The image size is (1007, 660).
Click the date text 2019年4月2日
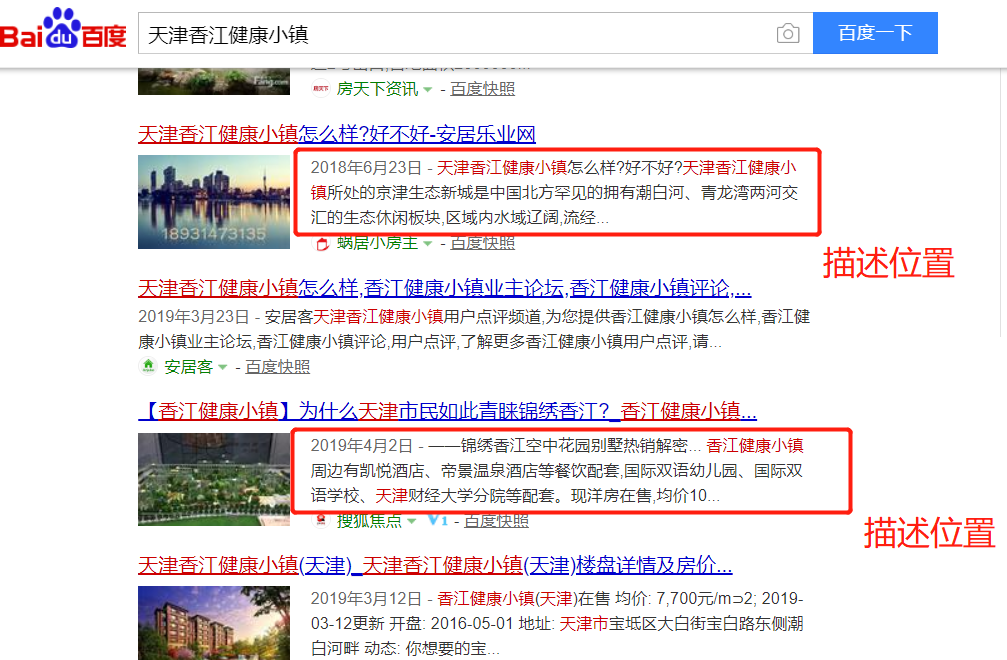pyautogui.click(x=362, y=446)
